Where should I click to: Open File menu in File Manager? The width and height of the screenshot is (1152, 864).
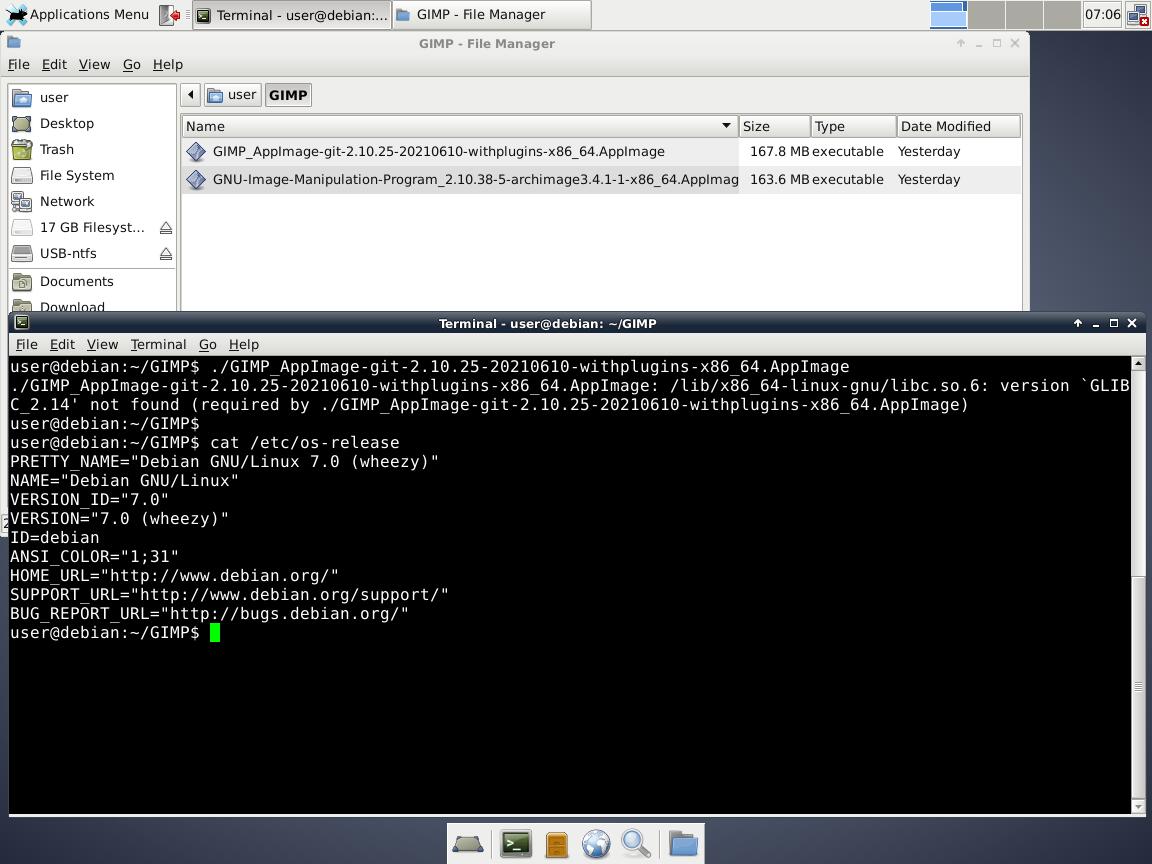pyautogui.click(x=18, y=65)
